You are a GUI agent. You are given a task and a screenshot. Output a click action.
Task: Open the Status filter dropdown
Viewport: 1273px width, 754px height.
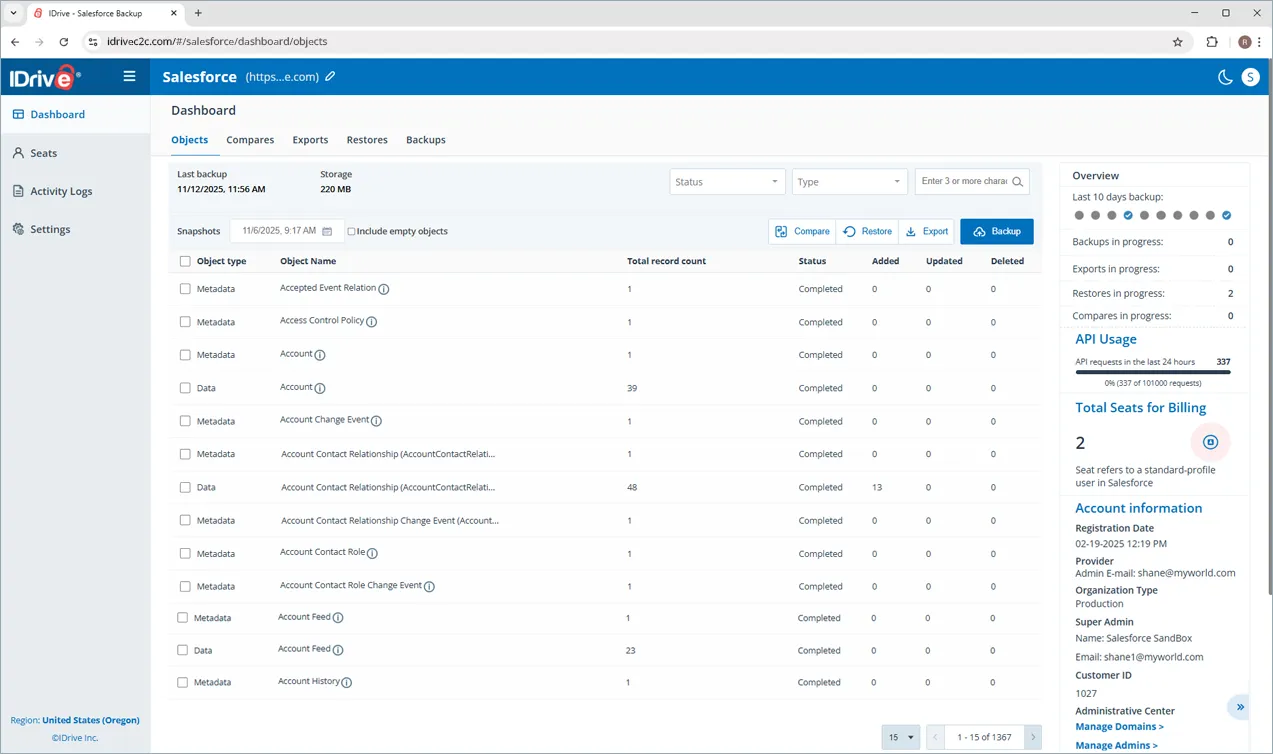[726, 182]
